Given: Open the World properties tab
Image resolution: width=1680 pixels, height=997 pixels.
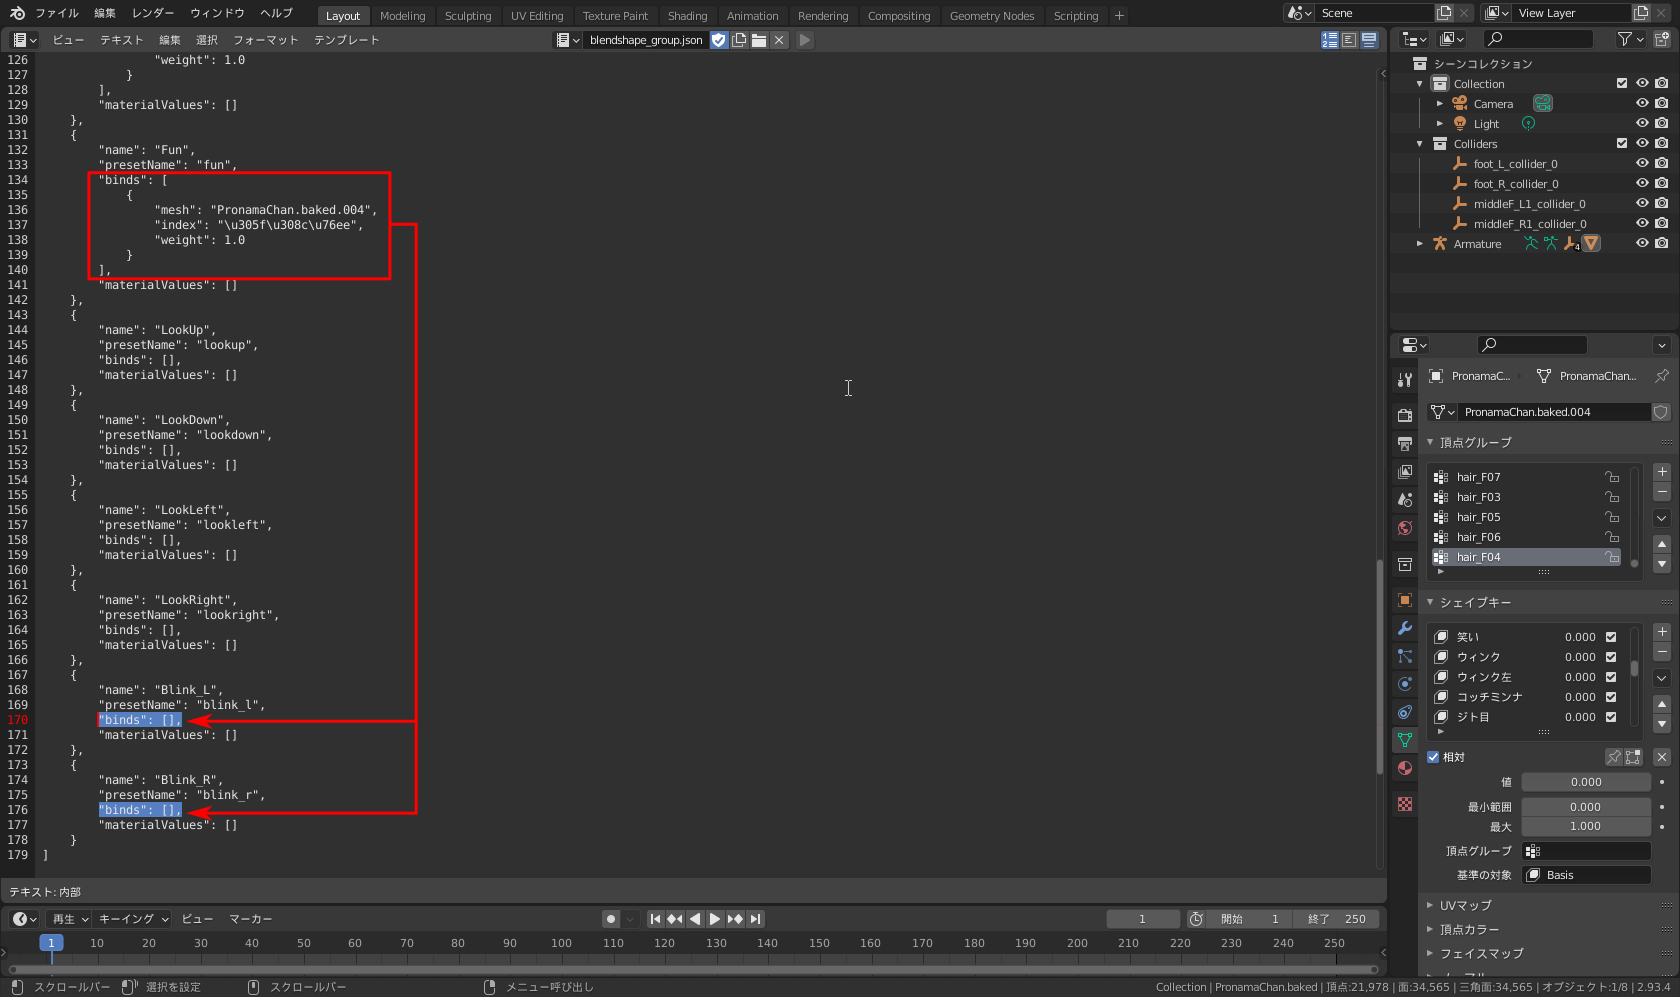Looking at the screenshot, I should [x=1405, y=527].
